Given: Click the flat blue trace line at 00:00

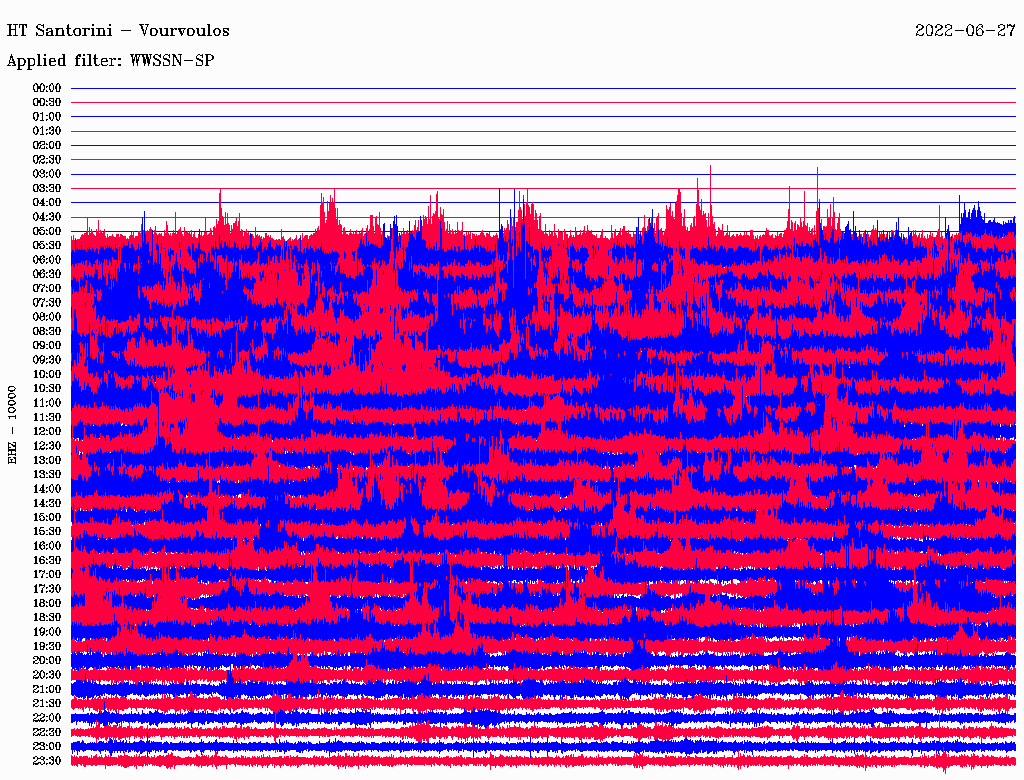Looking at the screenshot, I should pyautogui.click(x=540, y=88).
